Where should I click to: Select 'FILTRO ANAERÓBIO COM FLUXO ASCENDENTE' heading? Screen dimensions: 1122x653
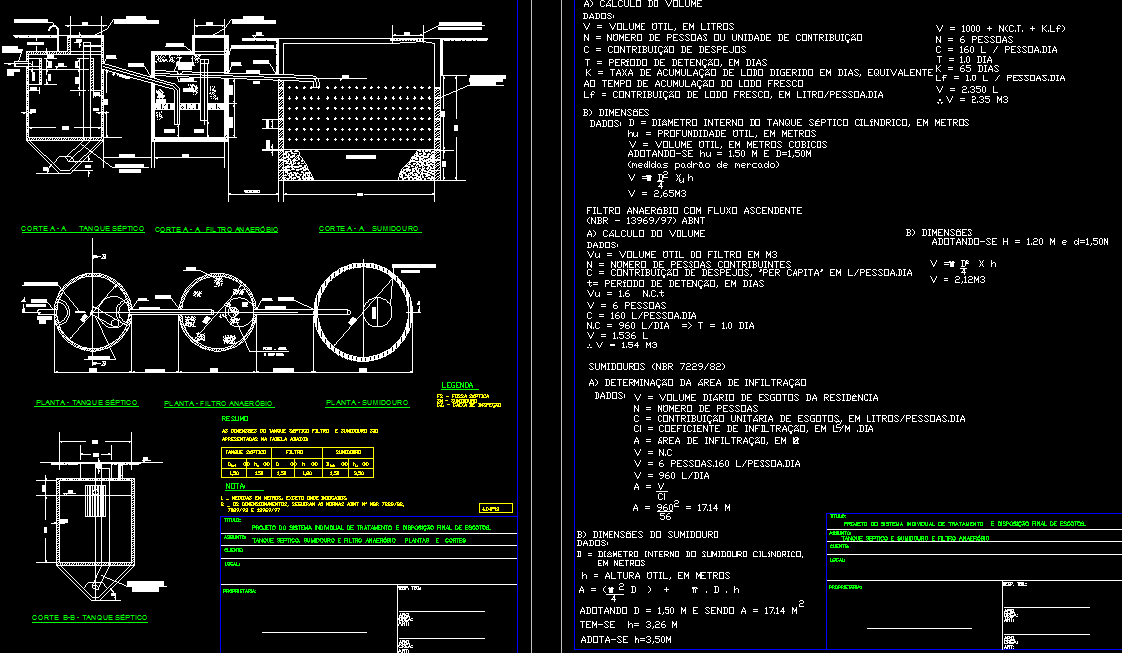[693, 211]
